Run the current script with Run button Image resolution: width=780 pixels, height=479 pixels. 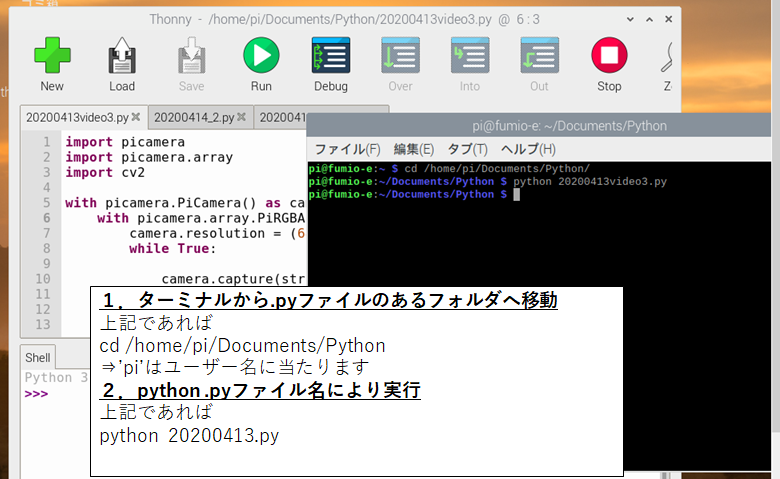pyautogui.click(x=261, y=55)
